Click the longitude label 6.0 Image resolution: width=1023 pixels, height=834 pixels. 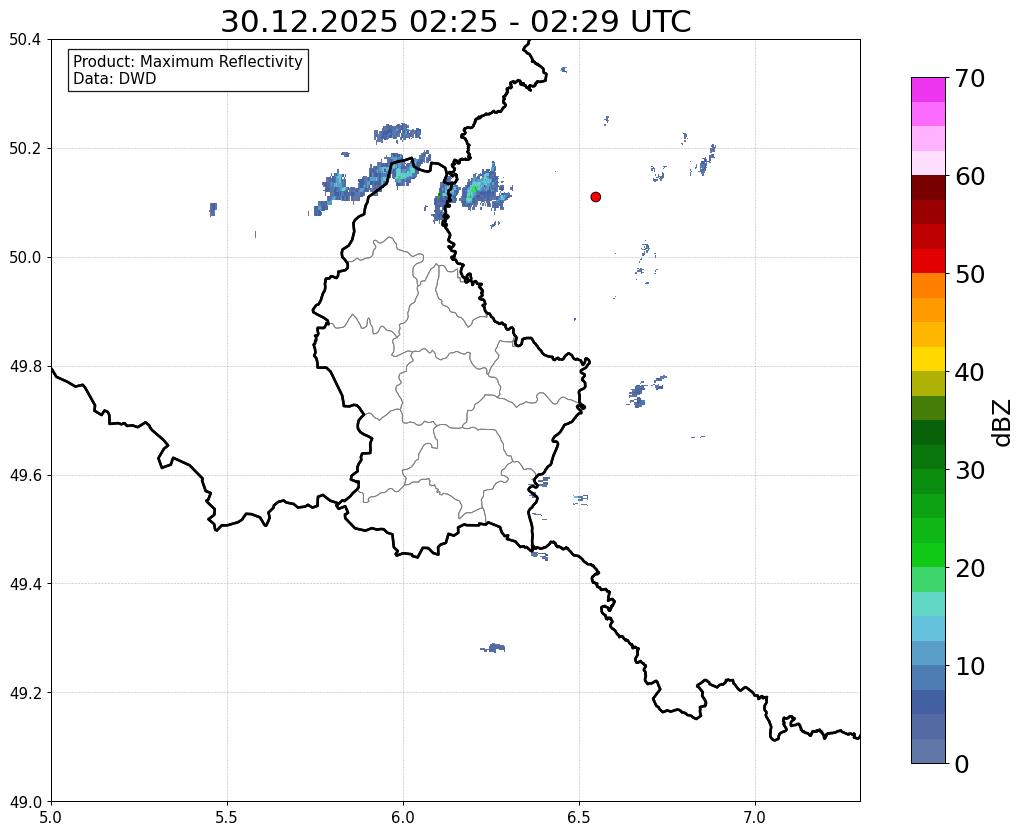[403, 817]
